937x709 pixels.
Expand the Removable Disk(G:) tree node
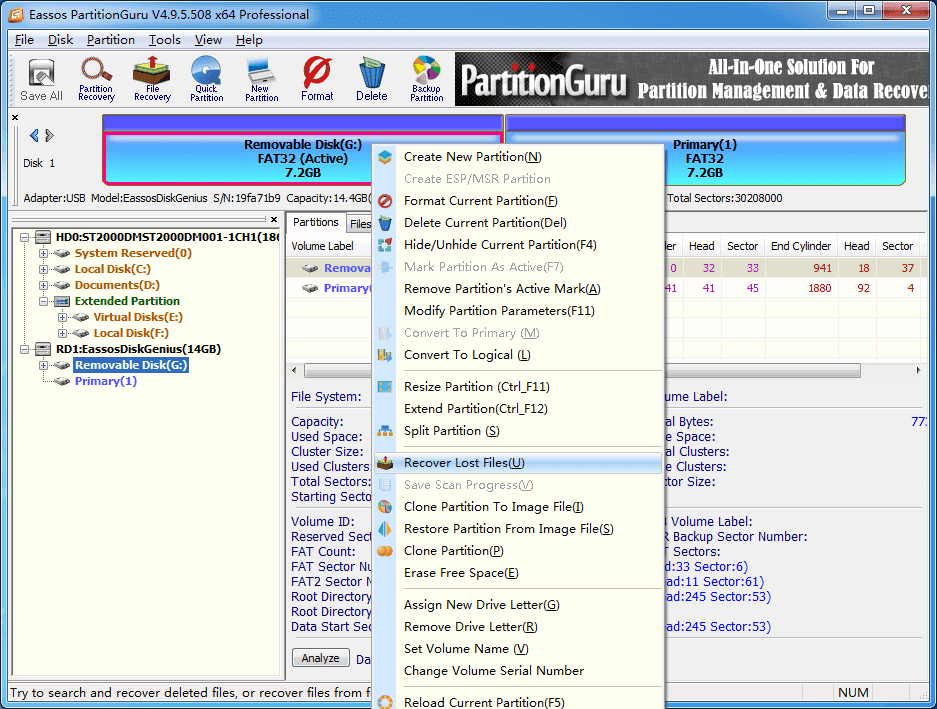point(43,365)
